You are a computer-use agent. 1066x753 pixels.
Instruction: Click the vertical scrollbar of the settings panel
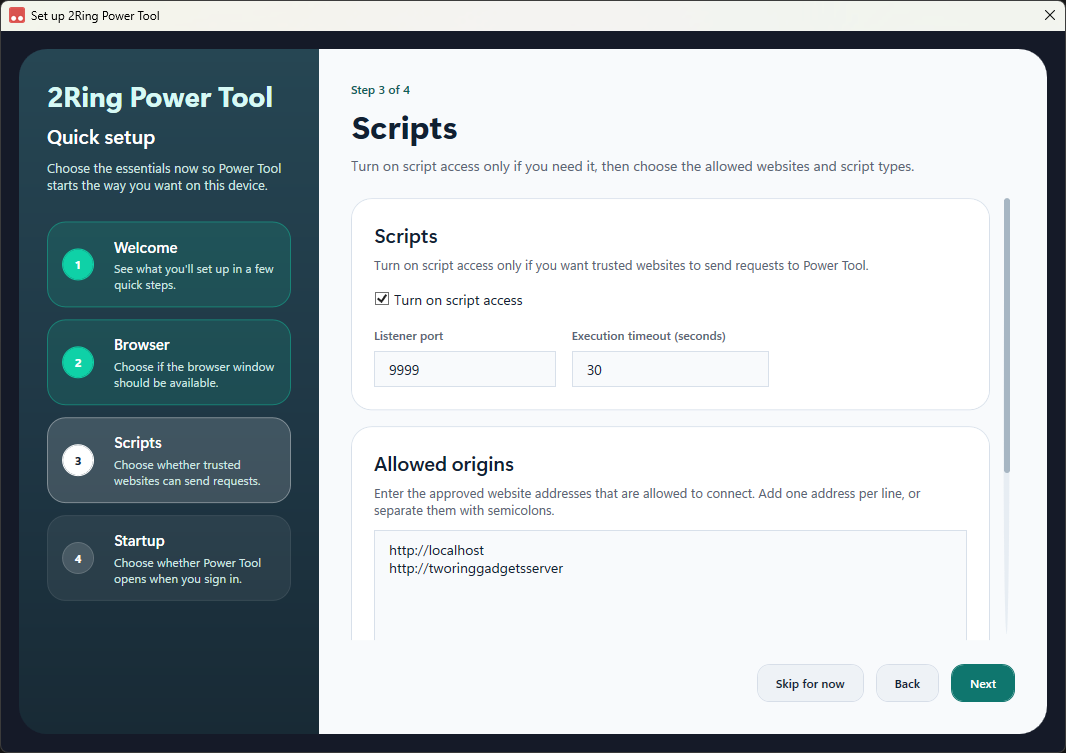(1007, 335)
